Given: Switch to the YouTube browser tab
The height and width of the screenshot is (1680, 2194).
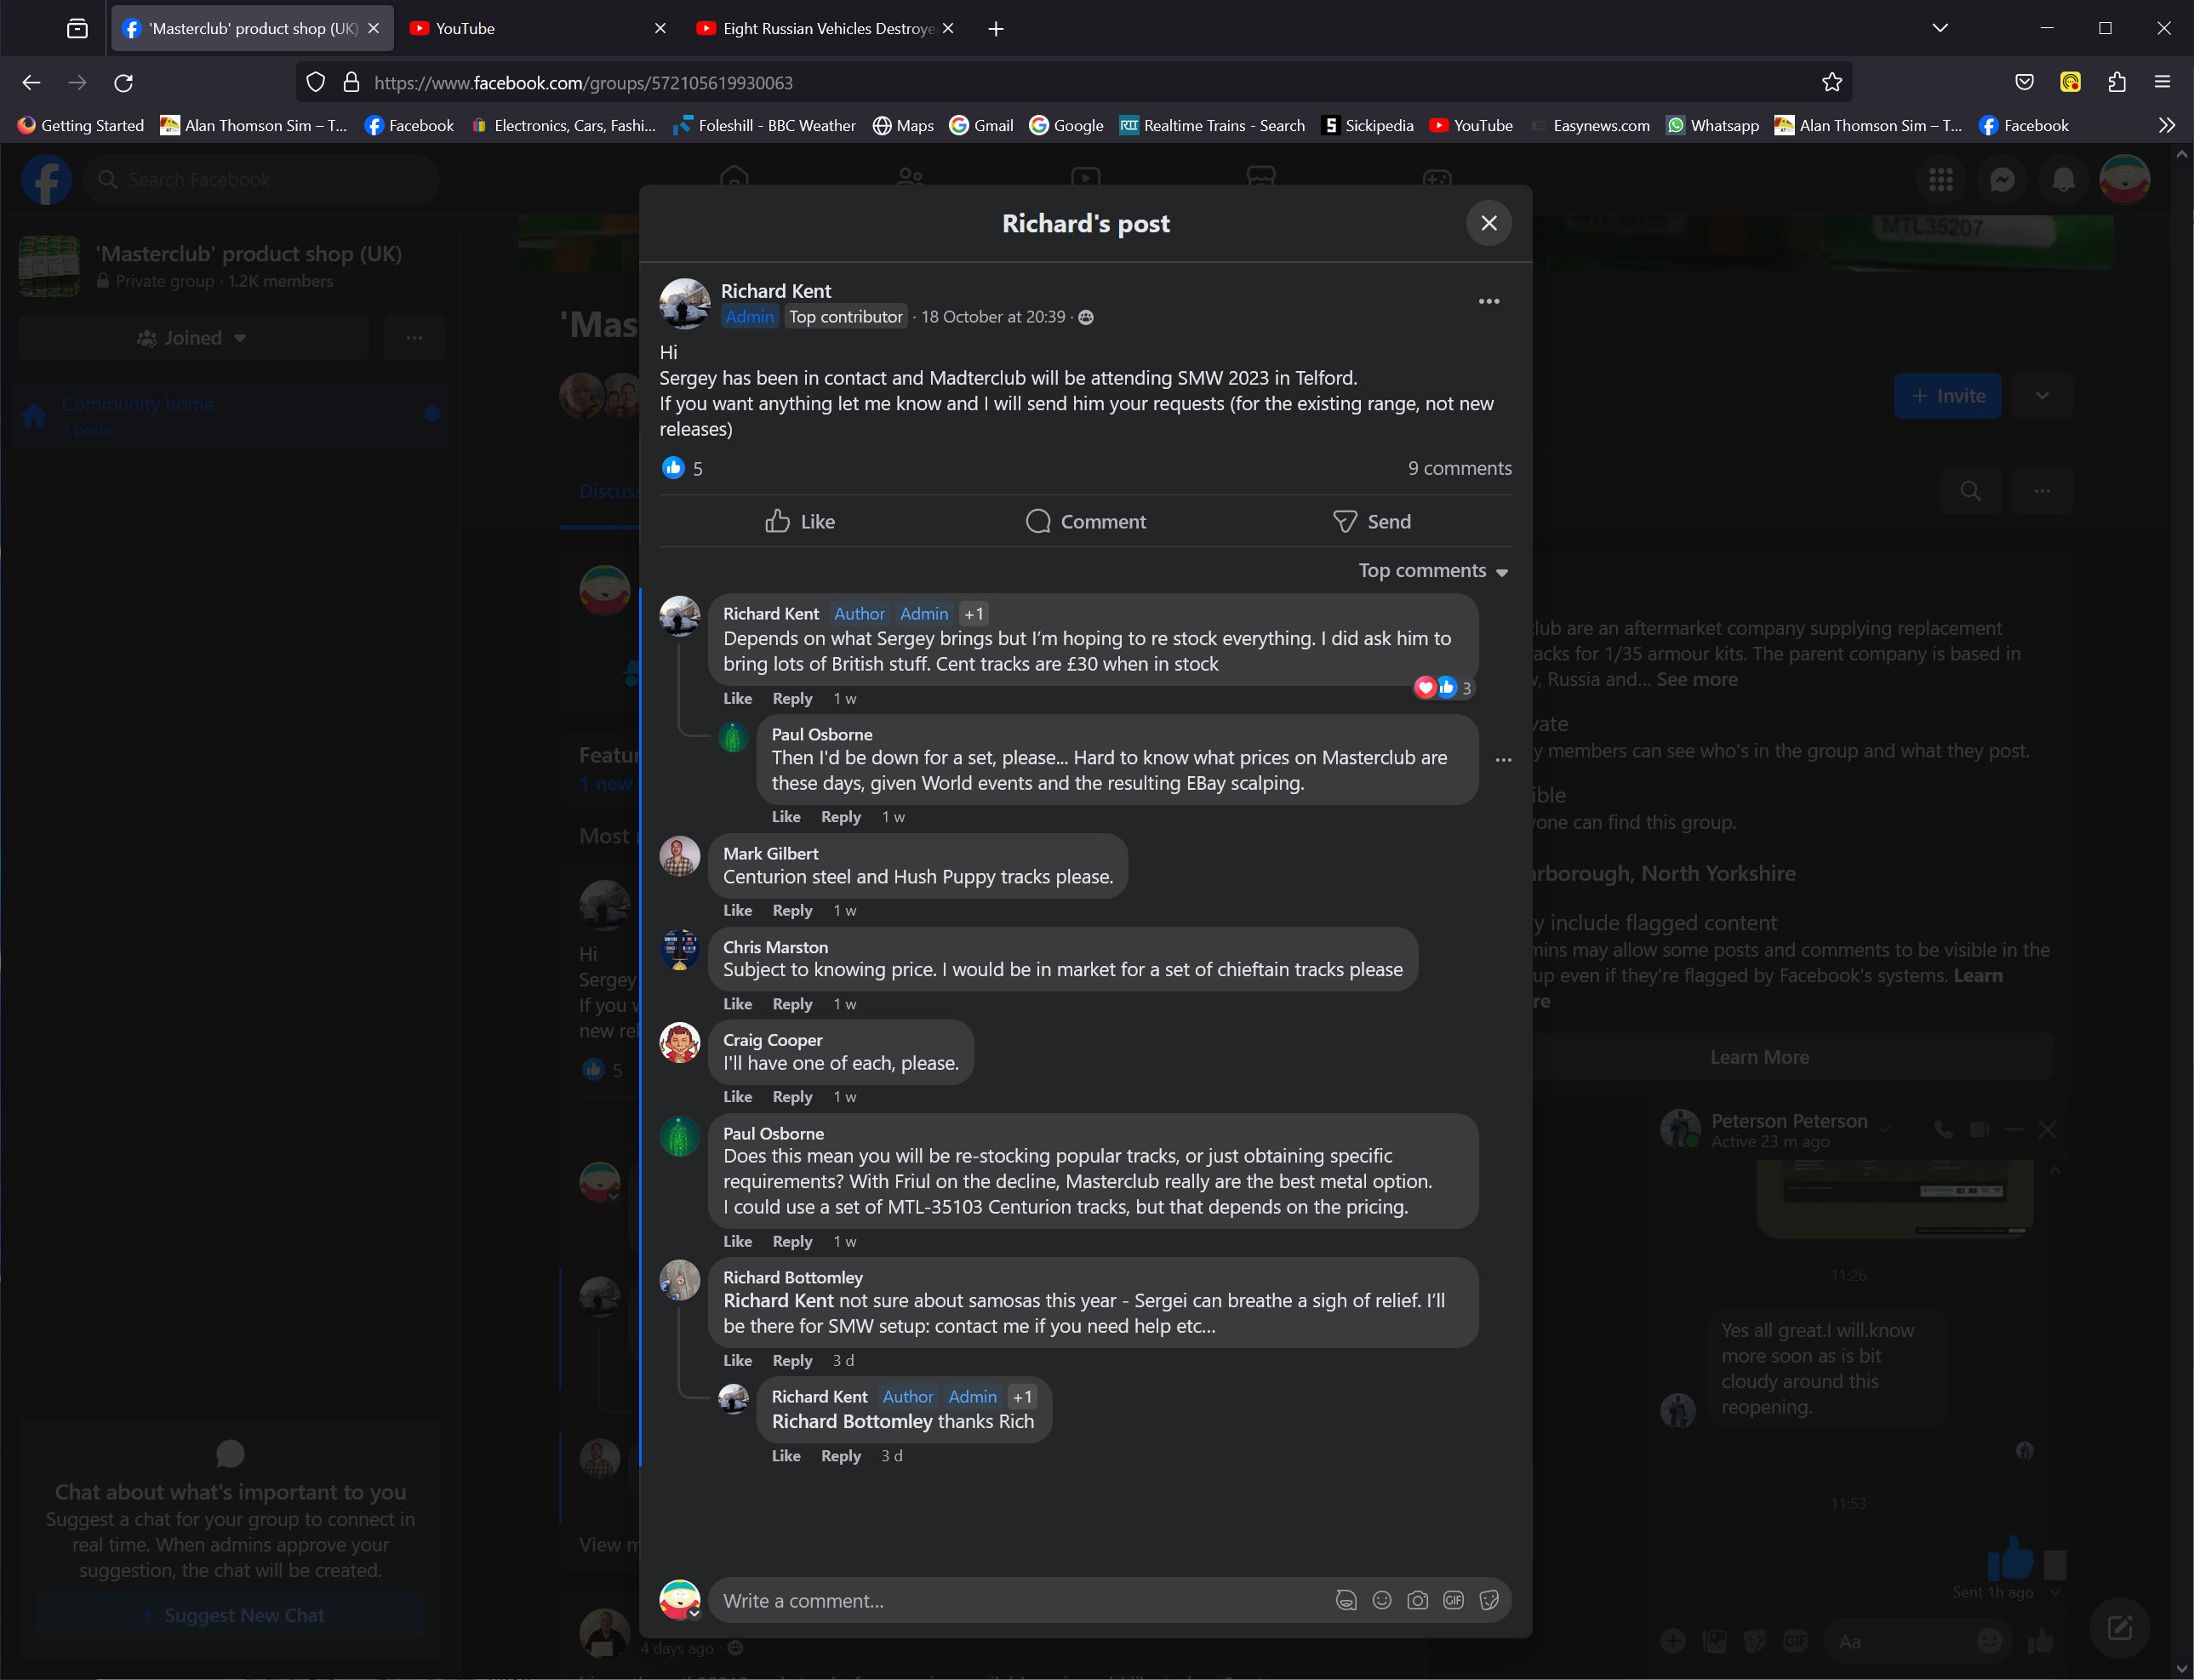Looking at the screenshot, I should (x=539, y=28).
